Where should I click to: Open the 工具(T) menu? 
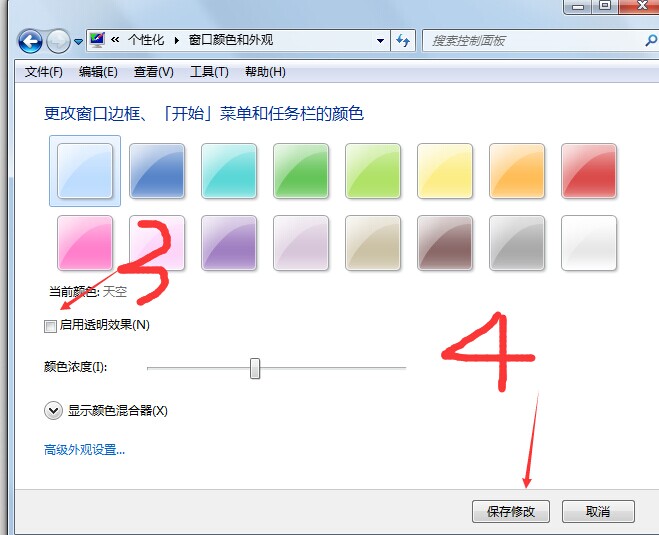(x=209, y=72)
